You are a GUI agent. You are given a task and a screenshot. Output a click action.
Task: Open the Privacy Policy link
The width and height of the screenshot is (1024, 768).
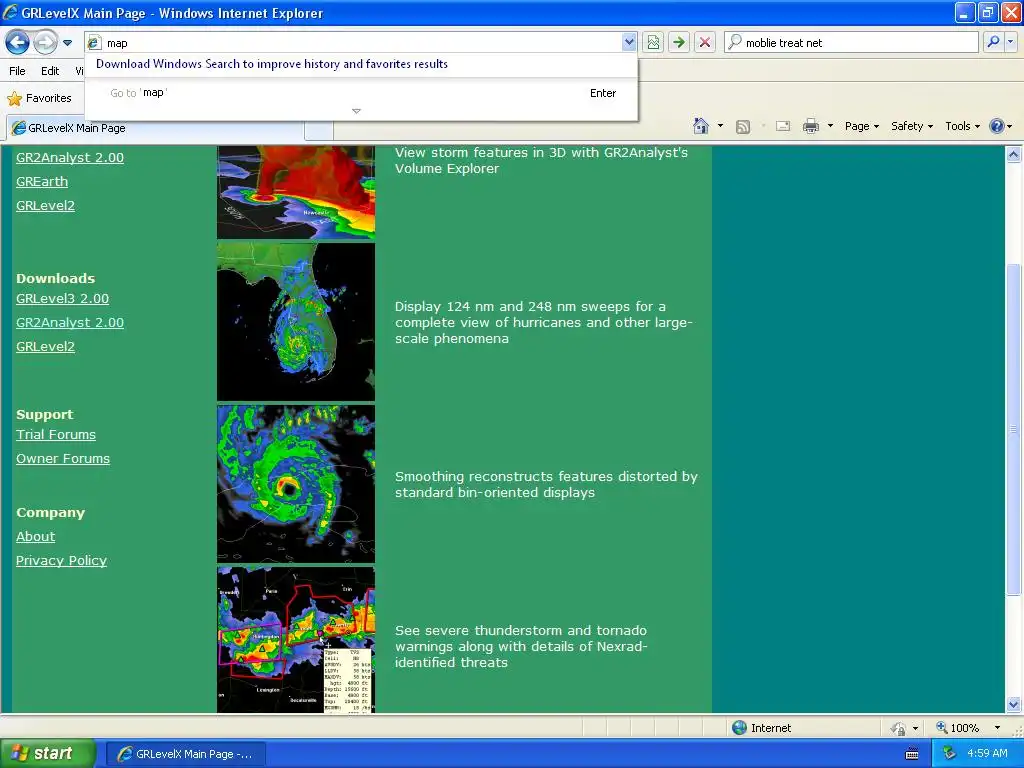pos(61,561)
